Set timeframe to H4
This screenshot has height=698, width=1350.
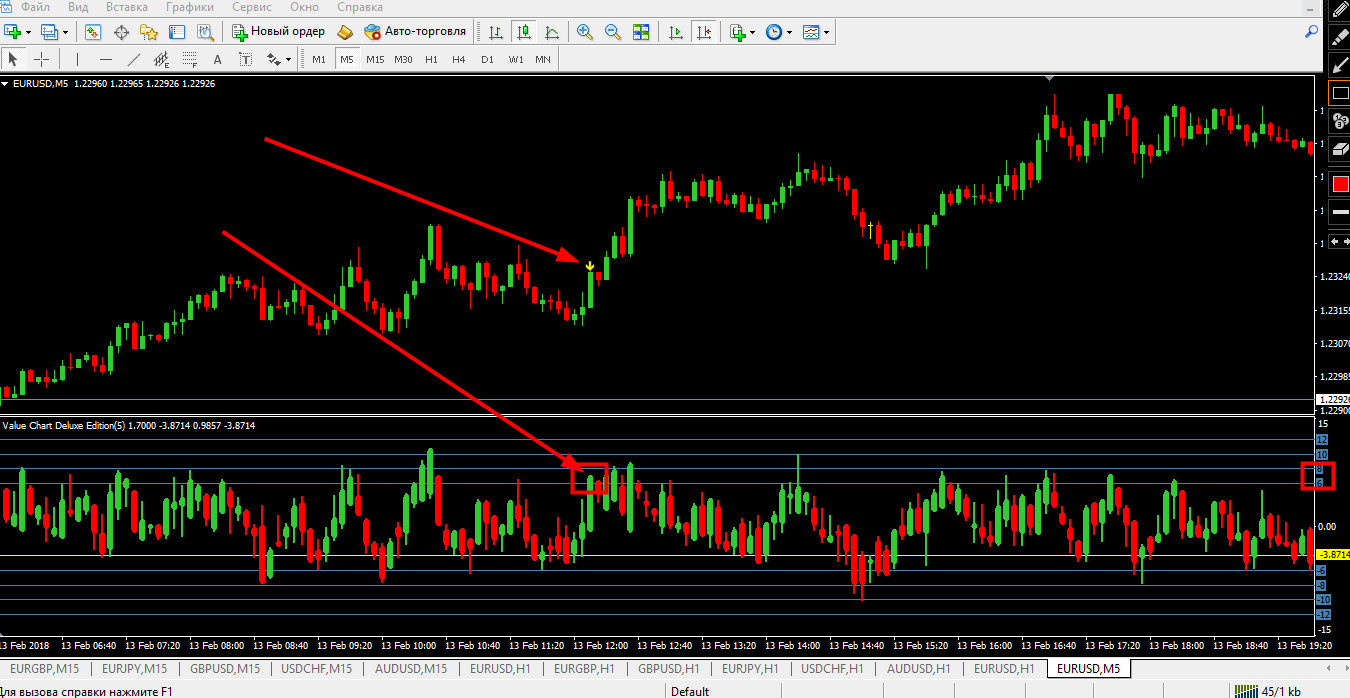click(x=458, y=59)
